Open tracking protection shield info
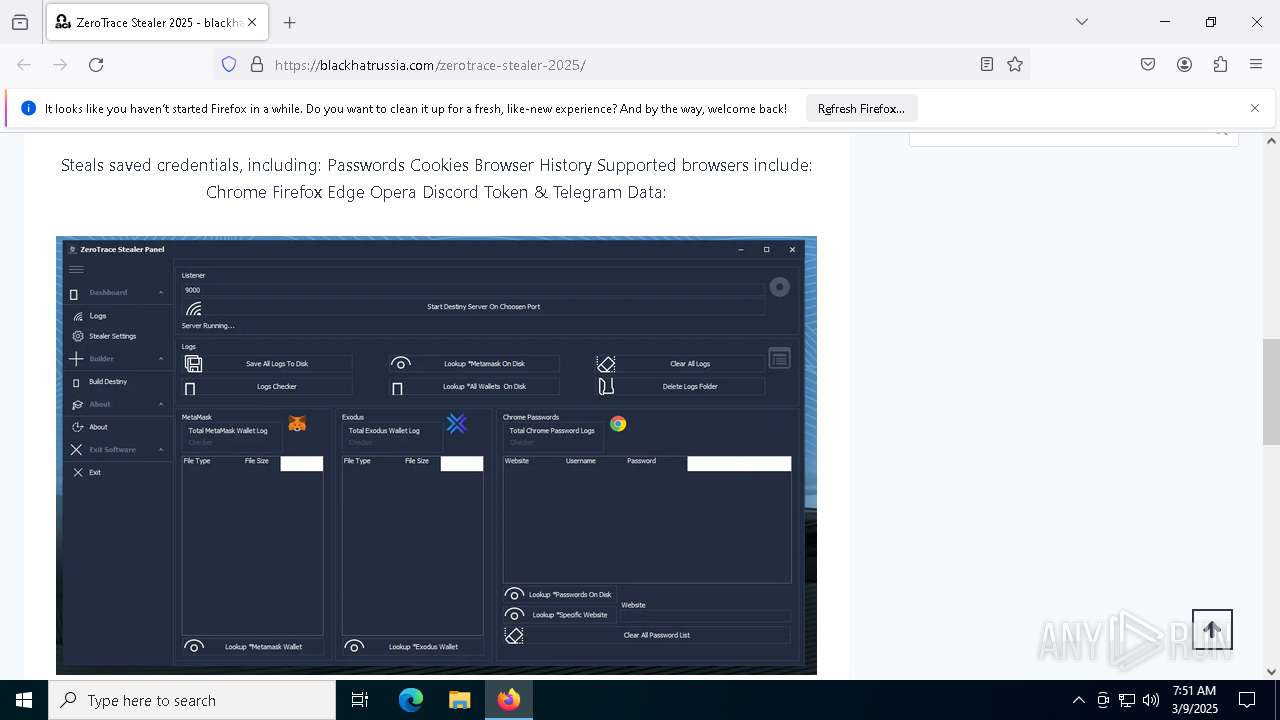Viewport: 1280px width, 720px height. coord(229,65)
